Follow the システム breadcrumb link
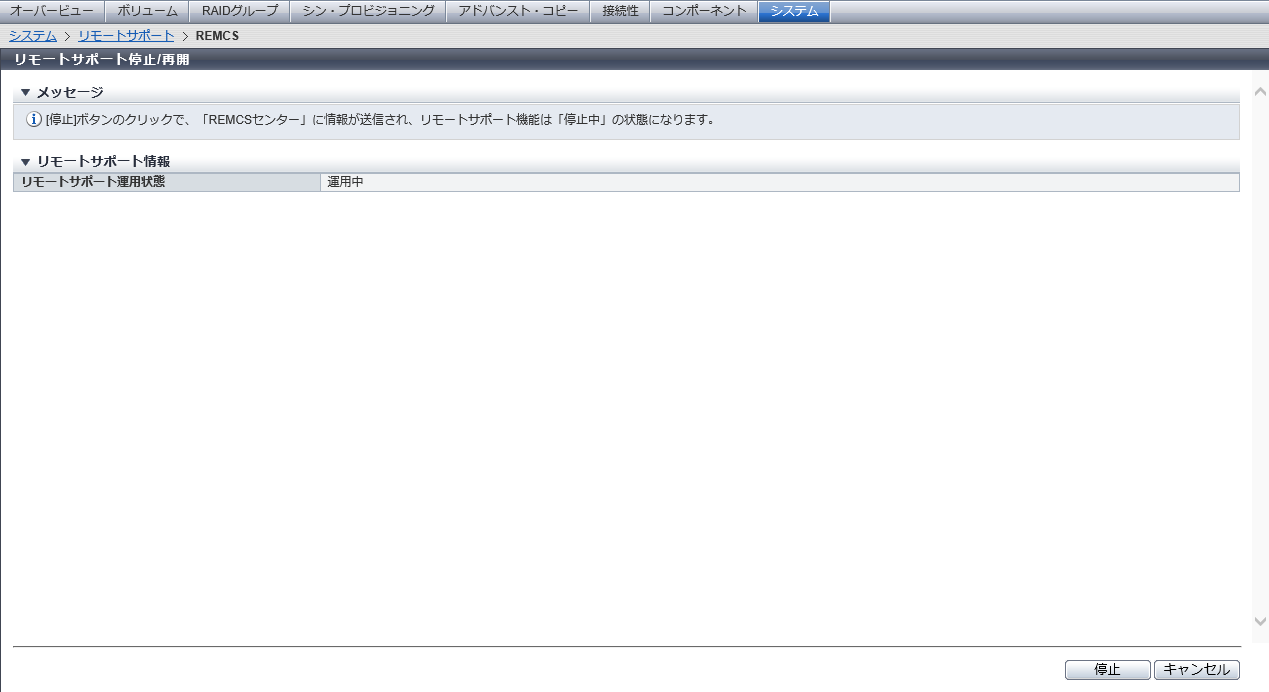The height and width of the screenshot is (692, 1269). pos(33,36)
